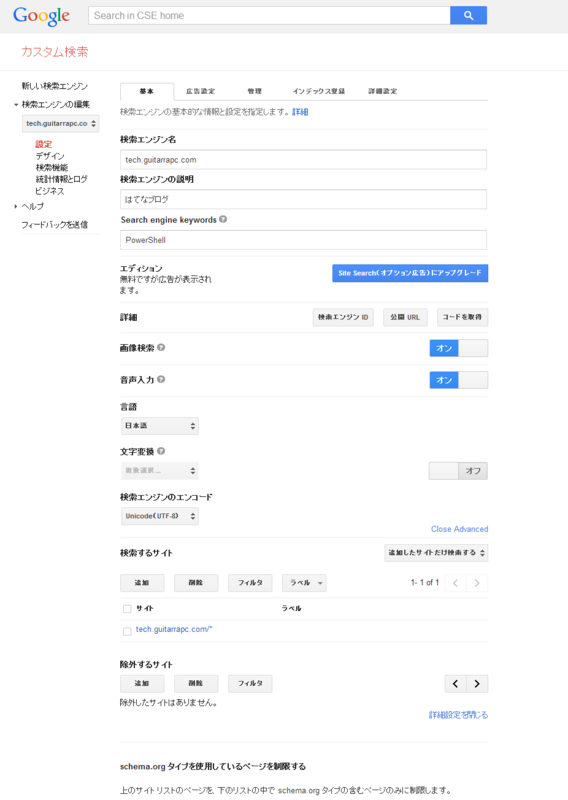This screenshot has width=568, height=800.
Task: Click help icon next to Search engine keywords
Action: click(x=223, y=219)
